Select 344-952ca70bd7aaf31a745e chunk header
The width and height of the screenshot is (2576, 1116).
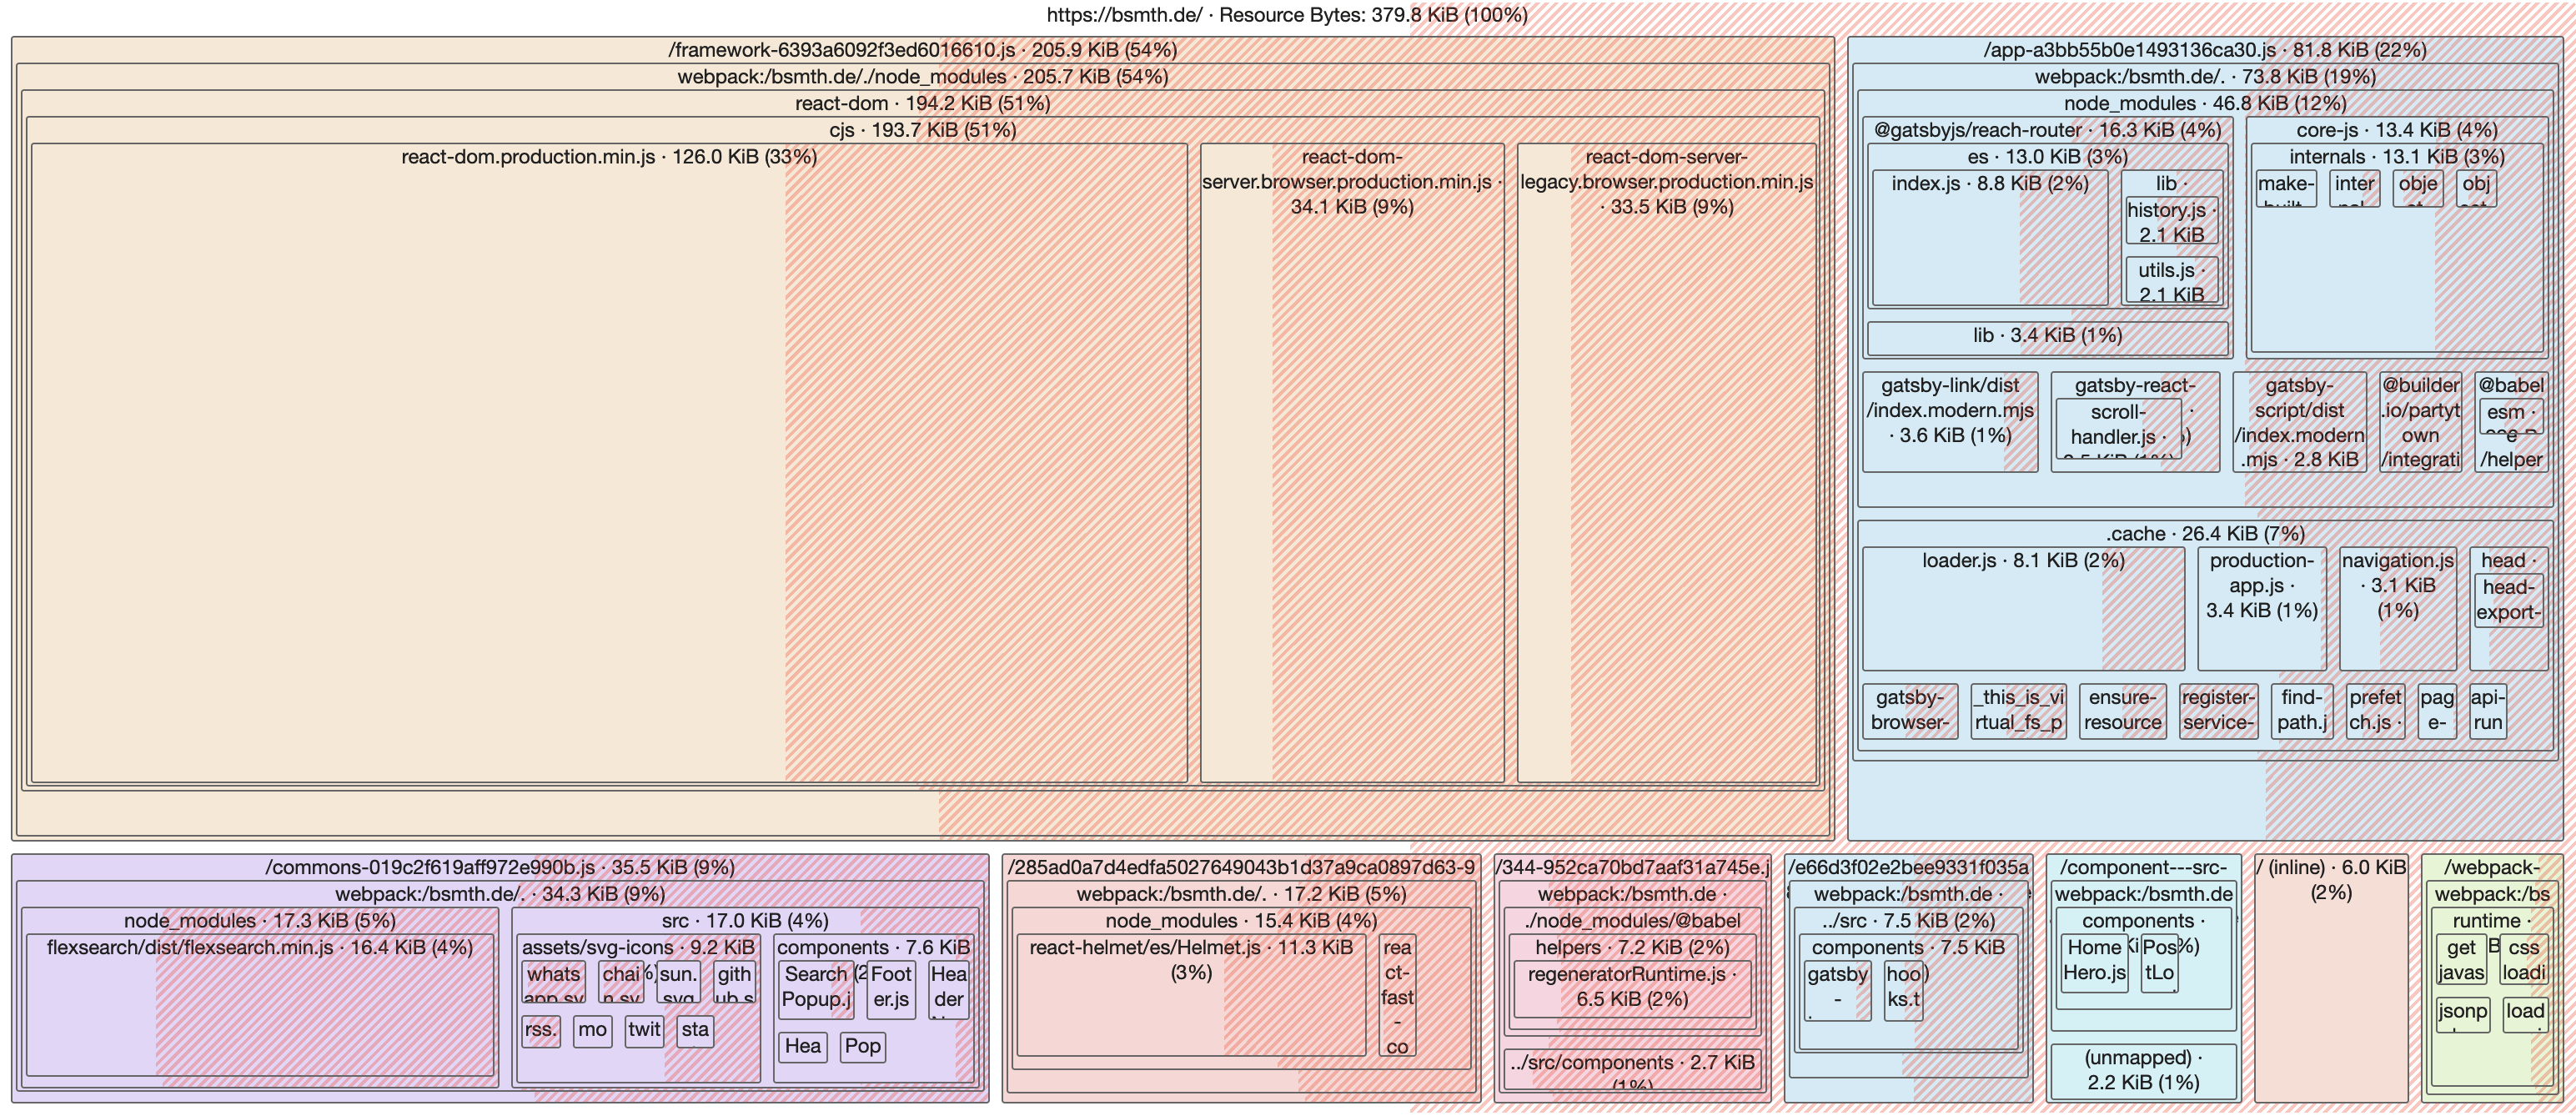pyautogui.click(x=1632, y=868)
